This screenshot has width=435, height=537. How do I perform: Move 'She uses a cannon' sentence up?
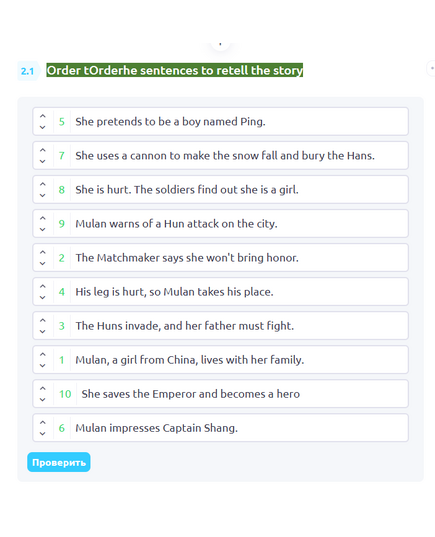(x=42, y=150)
